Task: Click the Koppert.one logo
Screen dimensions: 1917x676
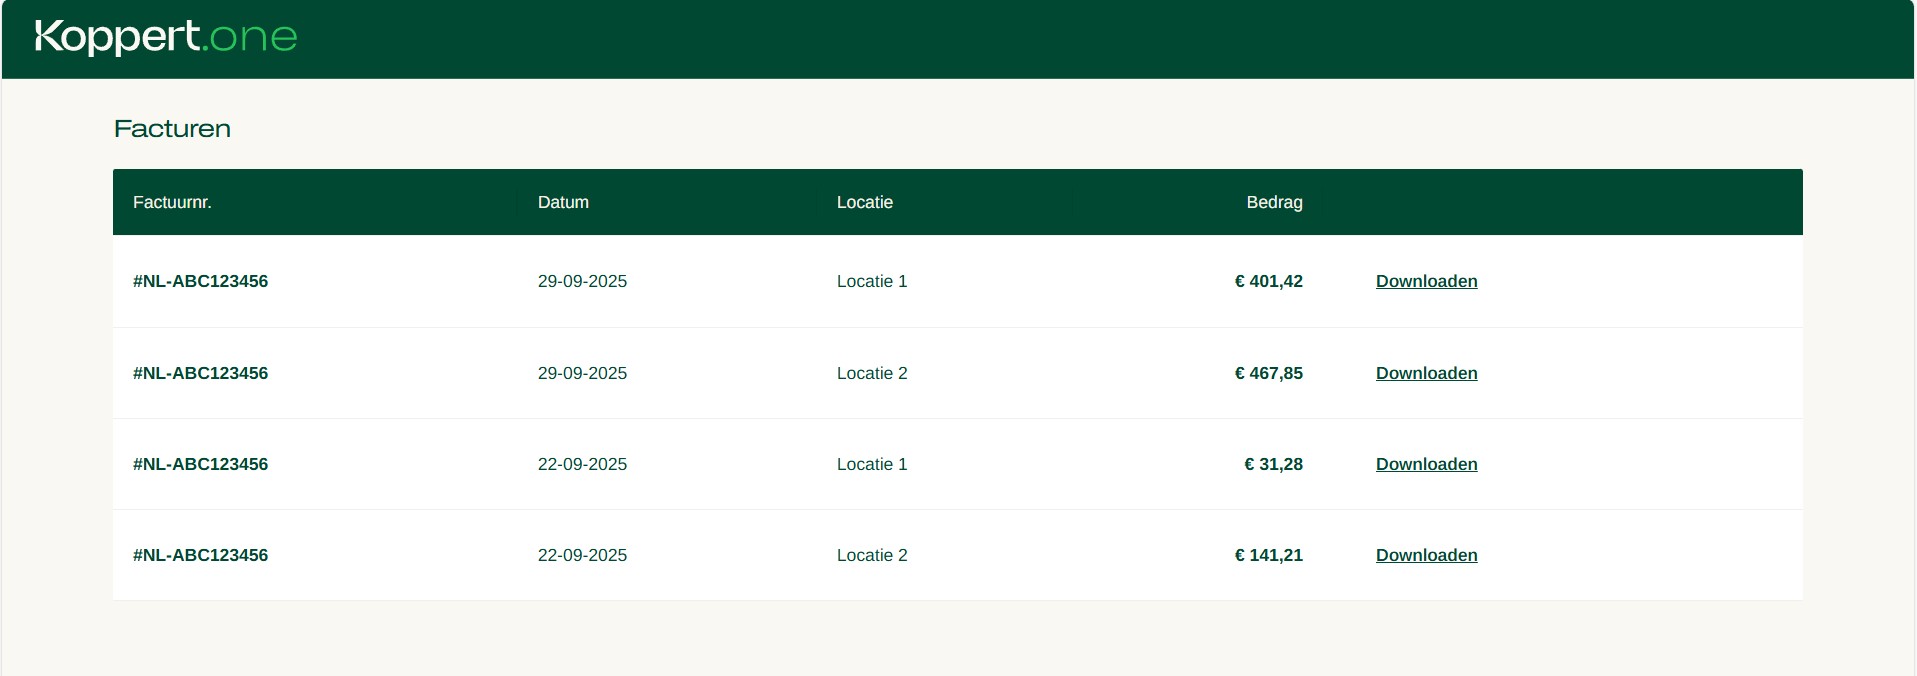Action: (166, 37)
